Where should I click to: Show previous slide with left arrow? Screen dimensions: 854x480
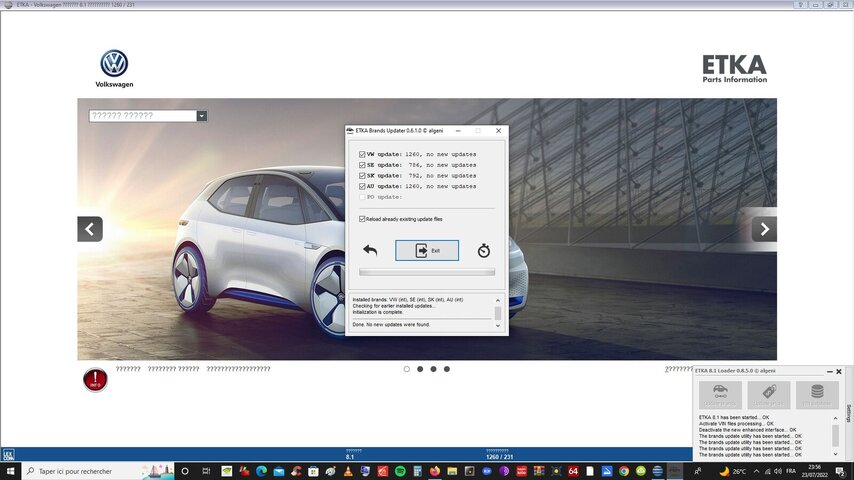(x=90, y=229)
